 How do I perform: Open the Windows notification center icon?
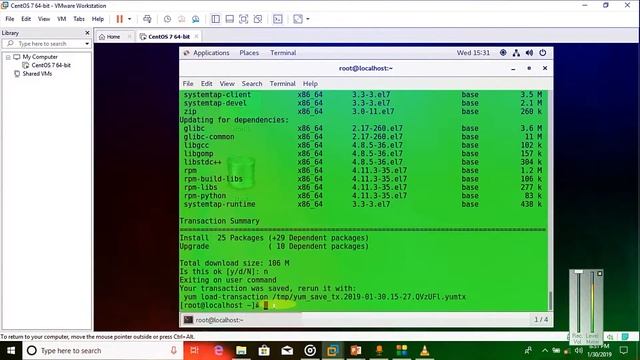pos(624,350)
